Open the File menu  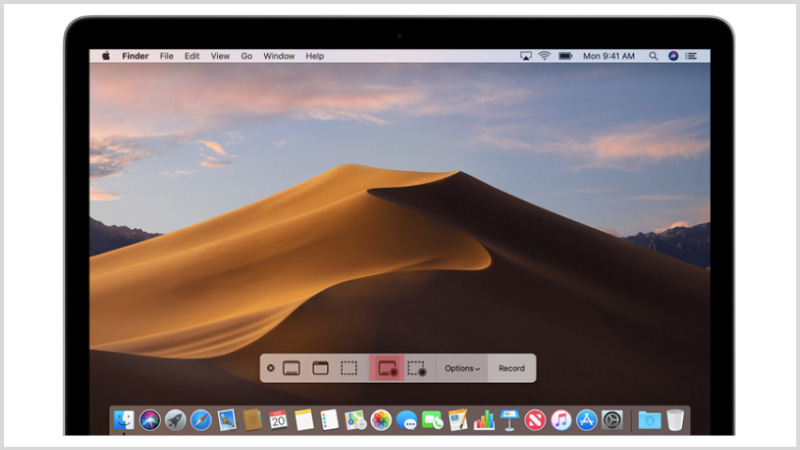pos(166,56)
